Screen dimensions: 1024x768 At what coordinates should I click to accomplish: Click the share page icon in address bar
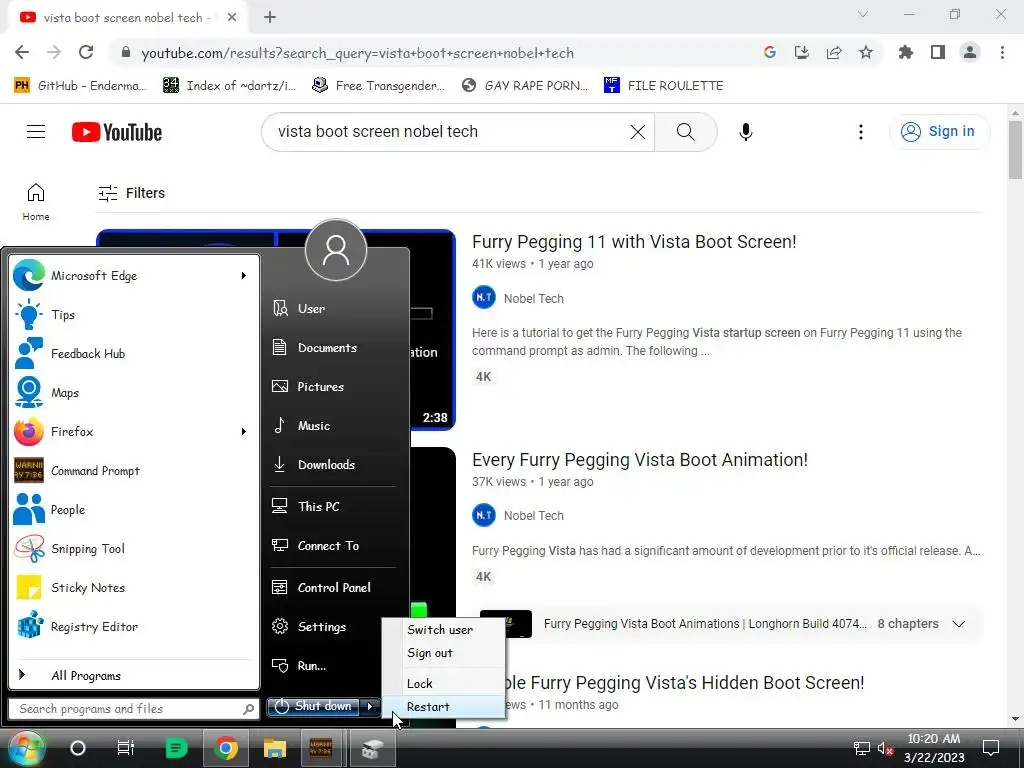(834, 53)
